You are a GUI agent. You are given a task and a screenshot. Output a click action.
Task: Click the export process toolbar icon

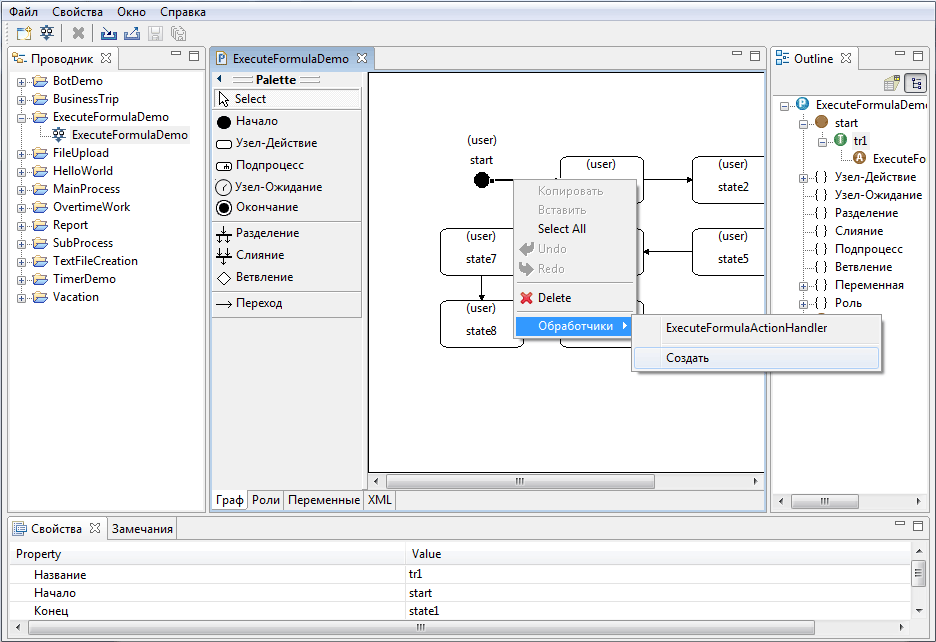click(x=131, y=33)
